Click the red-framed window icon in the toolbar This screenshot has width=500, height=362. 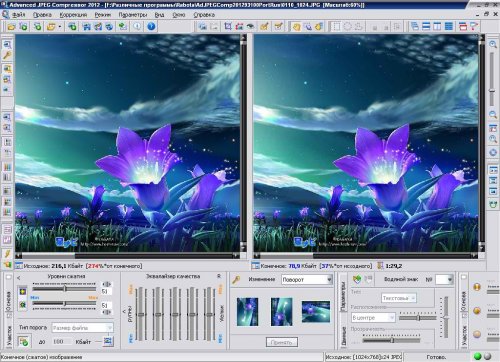click(463, 26)
